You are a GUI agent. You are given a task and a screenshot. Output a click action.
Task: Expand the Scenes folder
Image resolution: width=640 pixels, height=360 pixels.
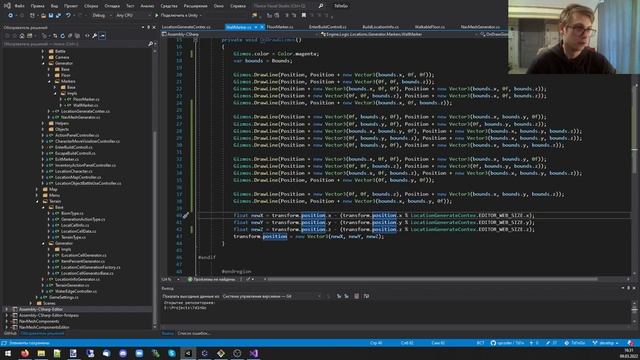31,303
